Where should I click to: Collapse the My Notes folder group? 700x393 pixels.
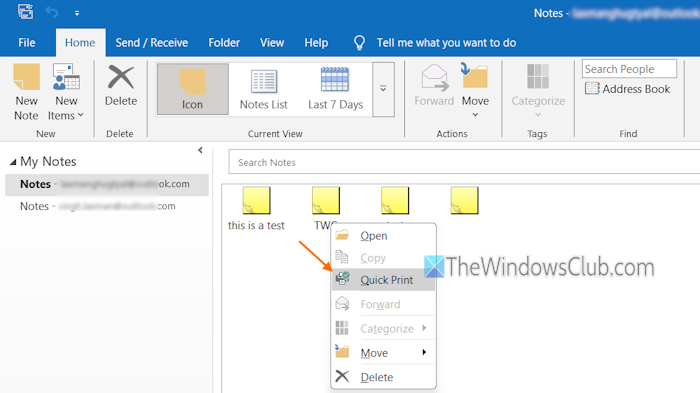click(13, 162)
